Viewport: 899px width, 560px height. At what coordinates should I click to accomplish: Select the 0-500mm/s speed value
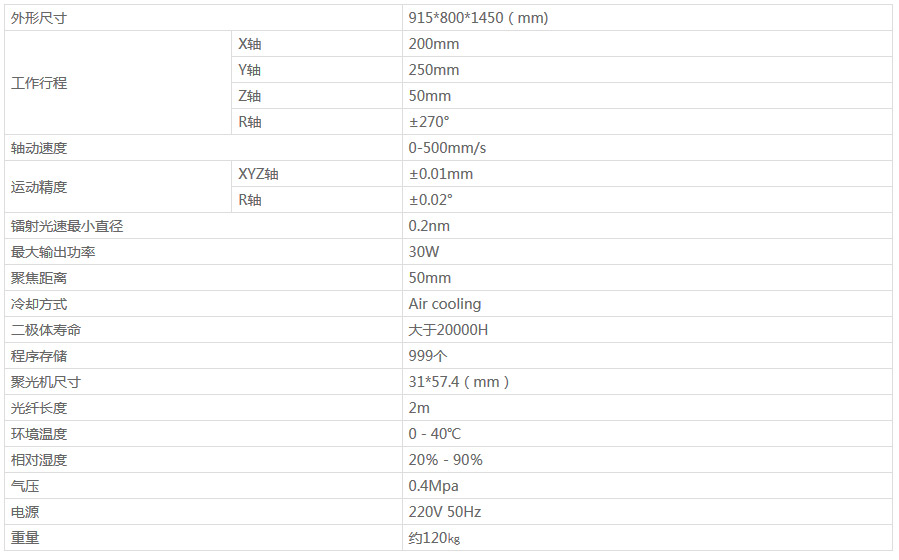448,148
